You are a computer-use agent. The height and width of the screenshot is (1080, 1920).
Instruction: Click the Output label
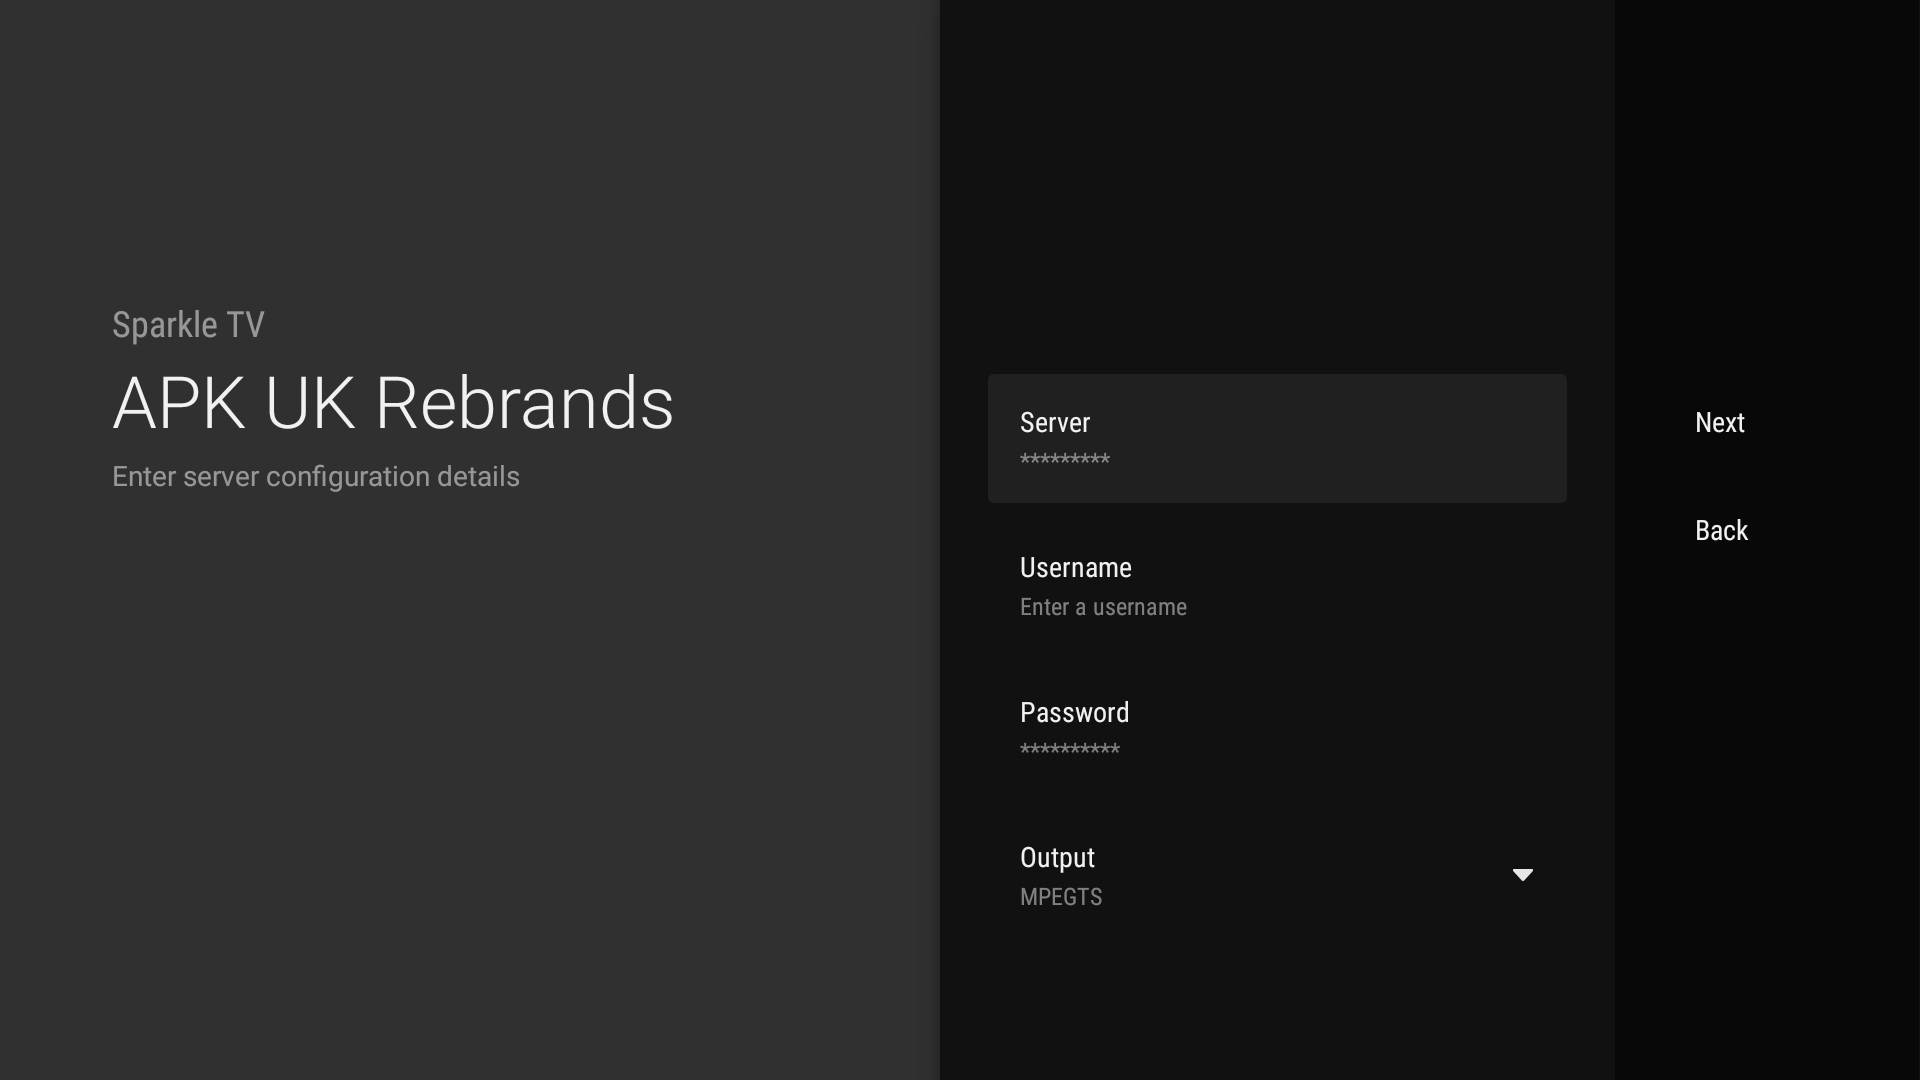click(1057, 857)
